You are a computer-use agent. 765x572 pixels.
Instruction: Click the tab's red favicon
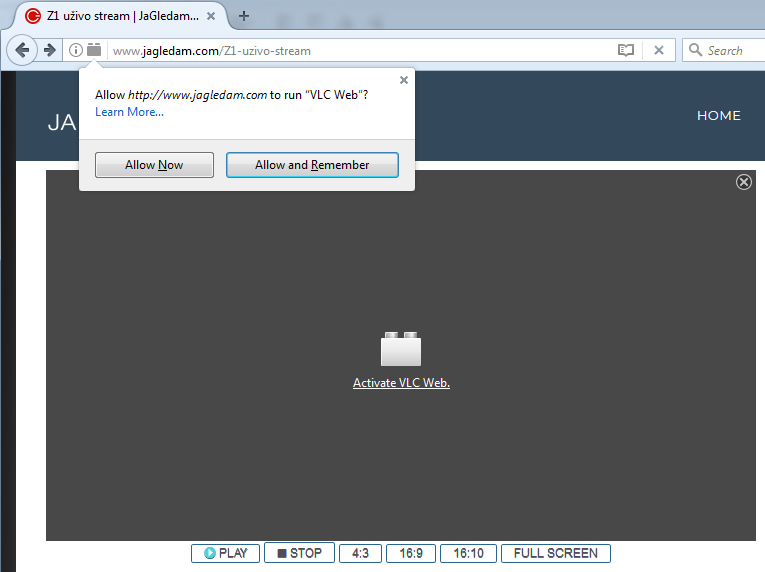coord(33,16)
